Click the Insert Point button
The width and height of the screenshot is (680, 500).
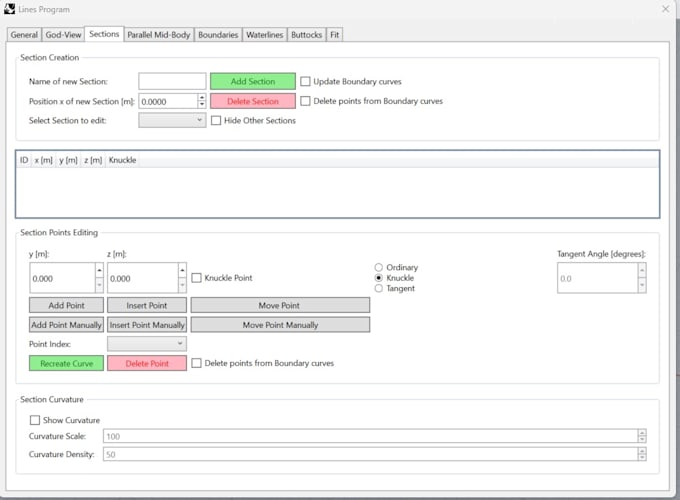coord(147,305)
